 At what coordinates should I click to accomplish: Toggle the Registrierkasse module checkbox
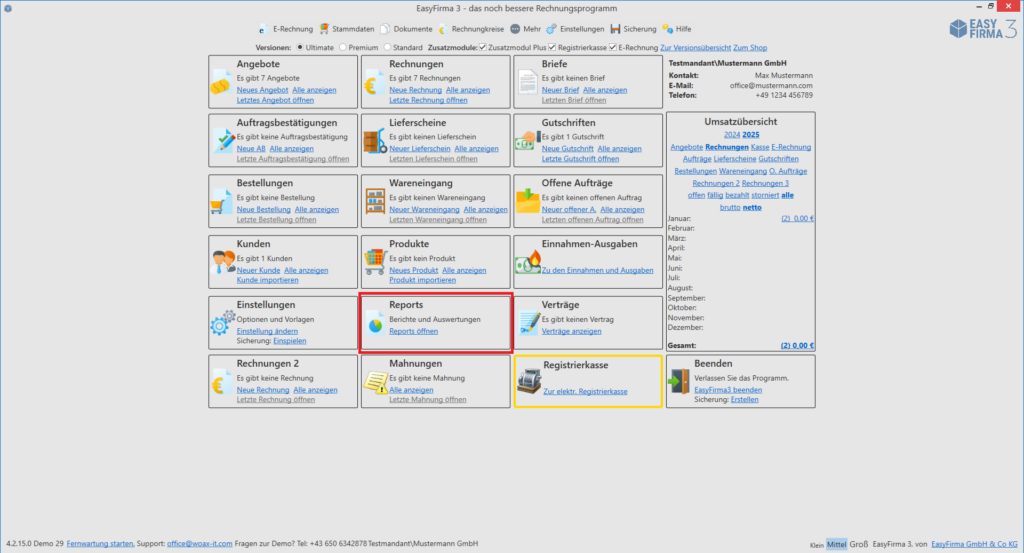tap(552, 48)
